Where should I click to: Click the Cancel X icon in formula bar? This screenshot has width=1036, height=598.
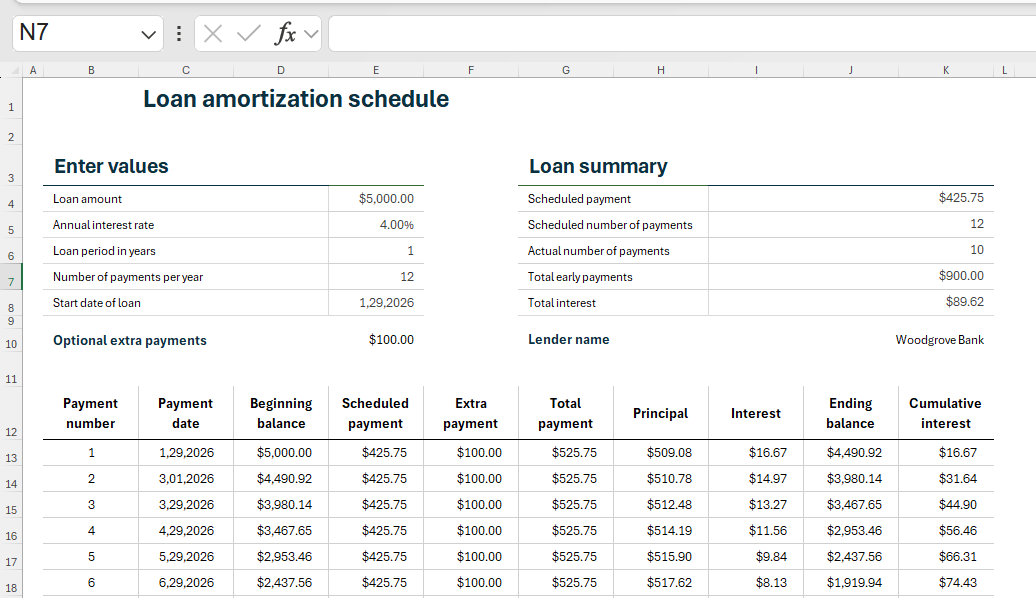point(213,34)
